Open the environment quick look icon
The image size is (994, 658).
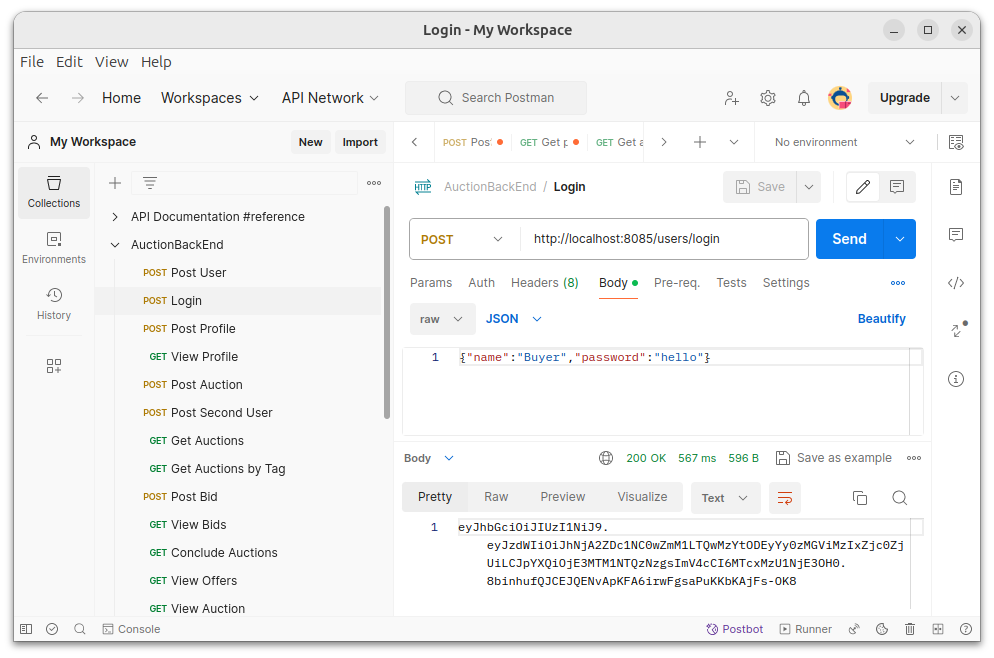pyautogui.click(x=956, y=142)
